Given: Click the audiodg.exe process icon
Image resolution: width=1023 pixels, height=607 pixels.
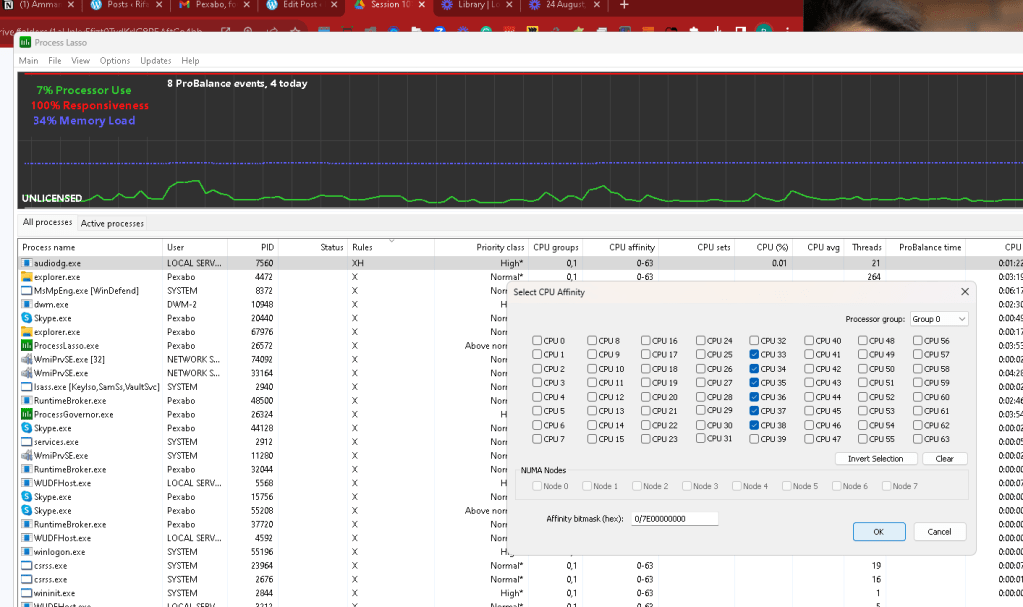Looking at the screenshot, I should coord(27,263).
